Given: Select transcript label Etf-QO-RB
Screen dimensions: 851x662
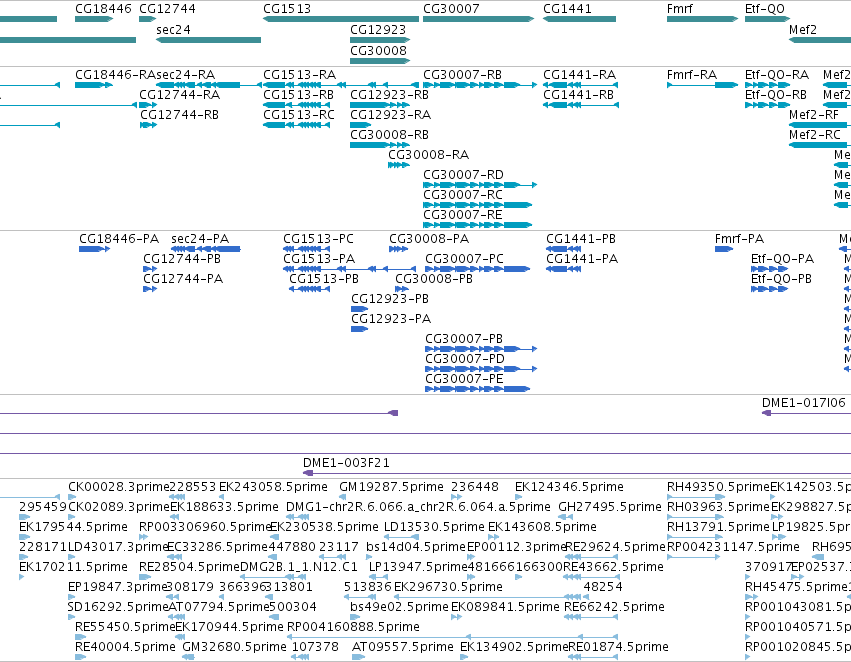Looking at the screenshot, I should point(776,95).
